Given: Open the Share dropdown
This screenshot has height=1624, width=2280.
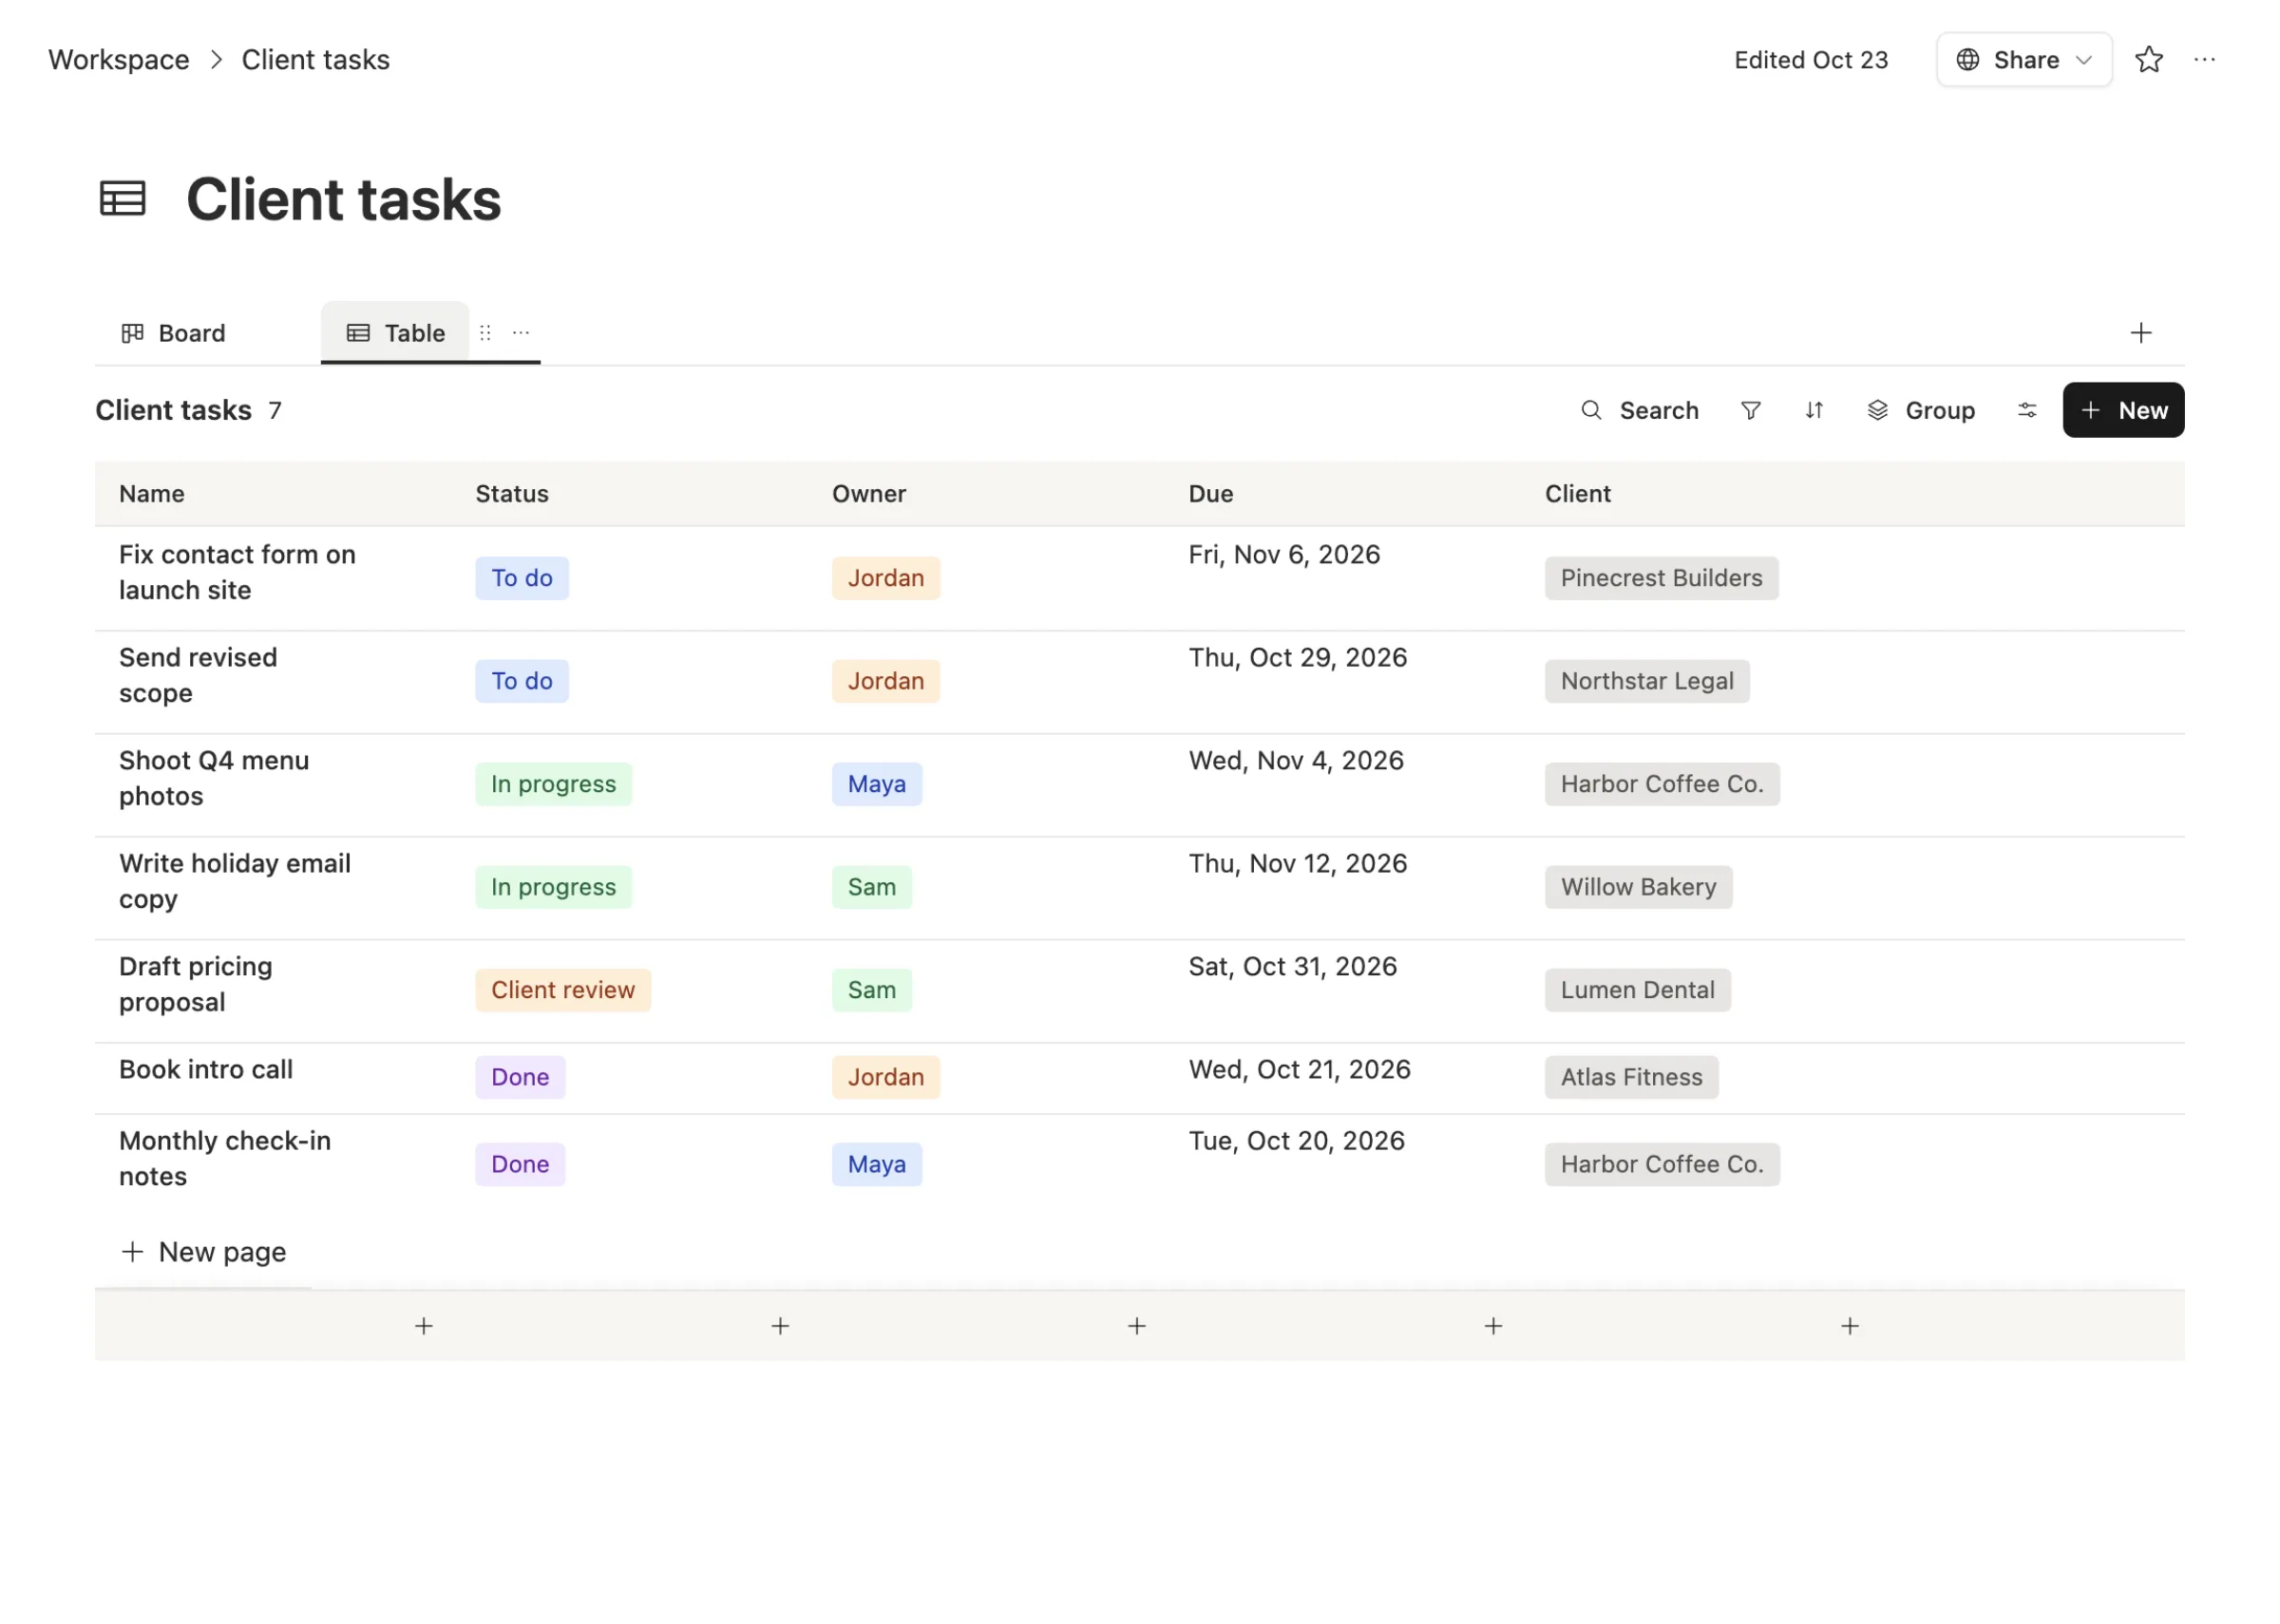Looking at the screenshot, I should (2025, 60).
